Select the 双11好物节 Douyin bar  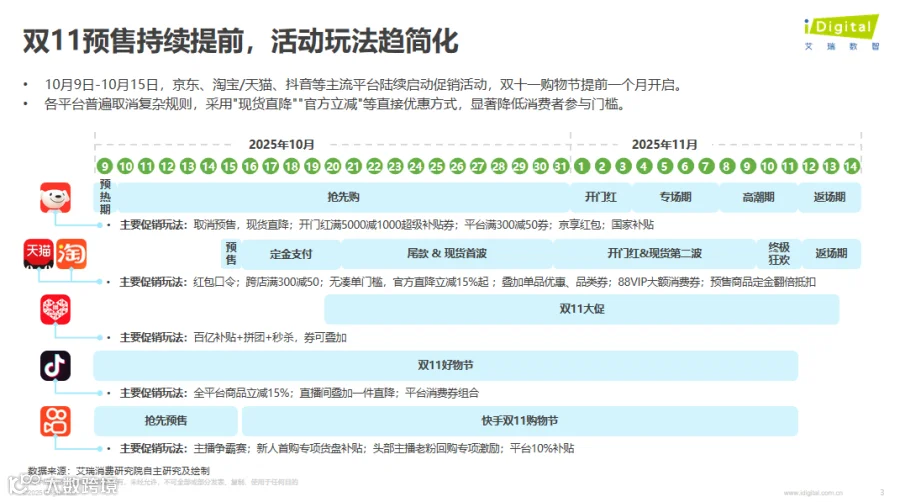click(x=445, y=365)
